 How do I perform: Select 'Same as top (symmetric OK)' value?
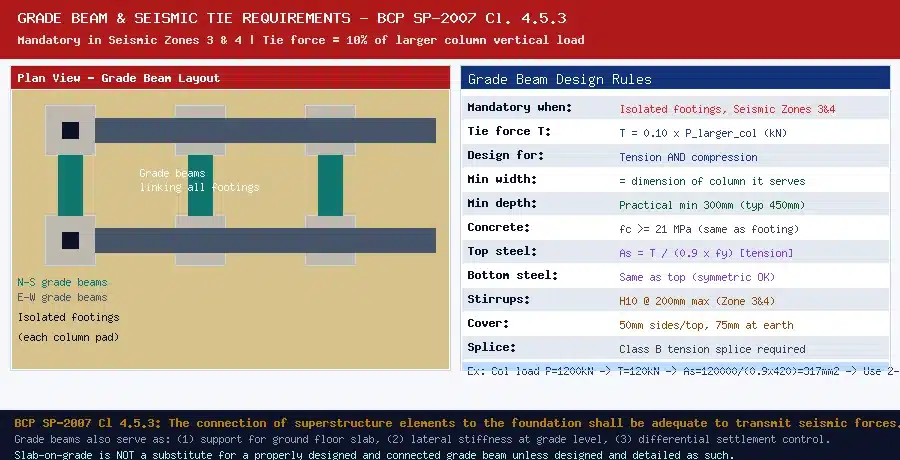[697, 277]
